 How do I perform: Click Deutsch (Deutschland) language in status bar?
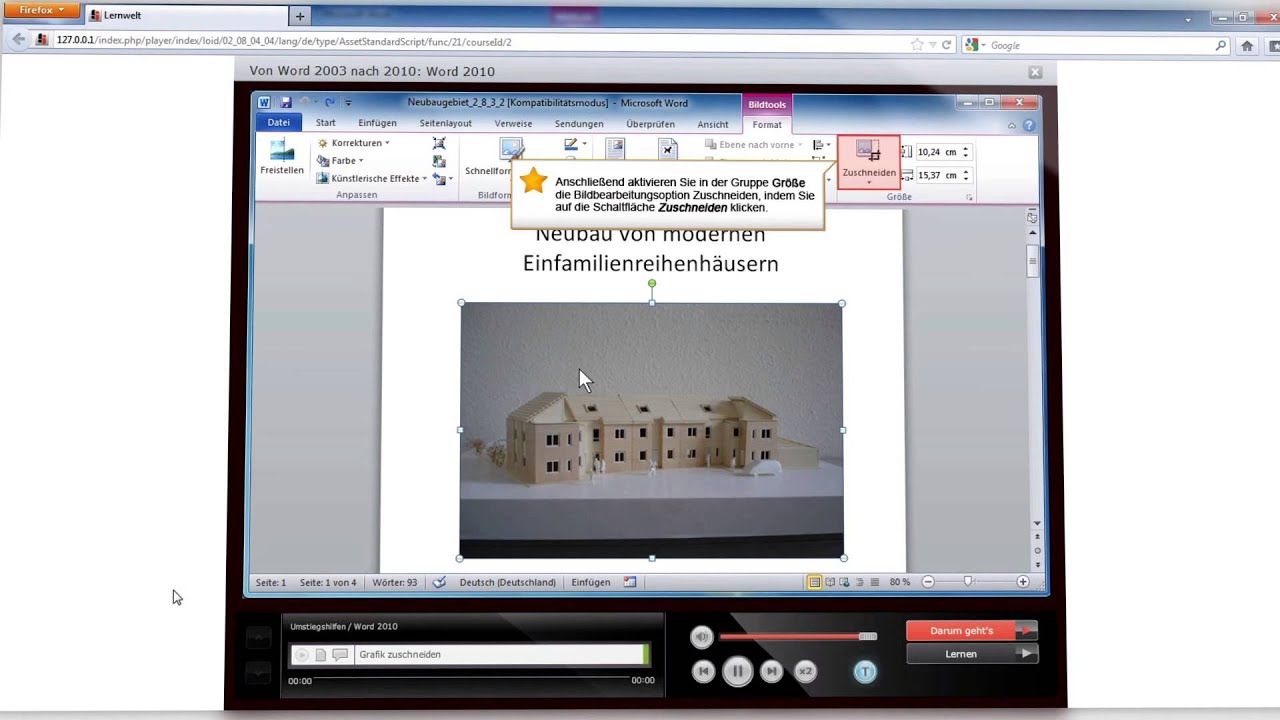(x=507, y=582)
